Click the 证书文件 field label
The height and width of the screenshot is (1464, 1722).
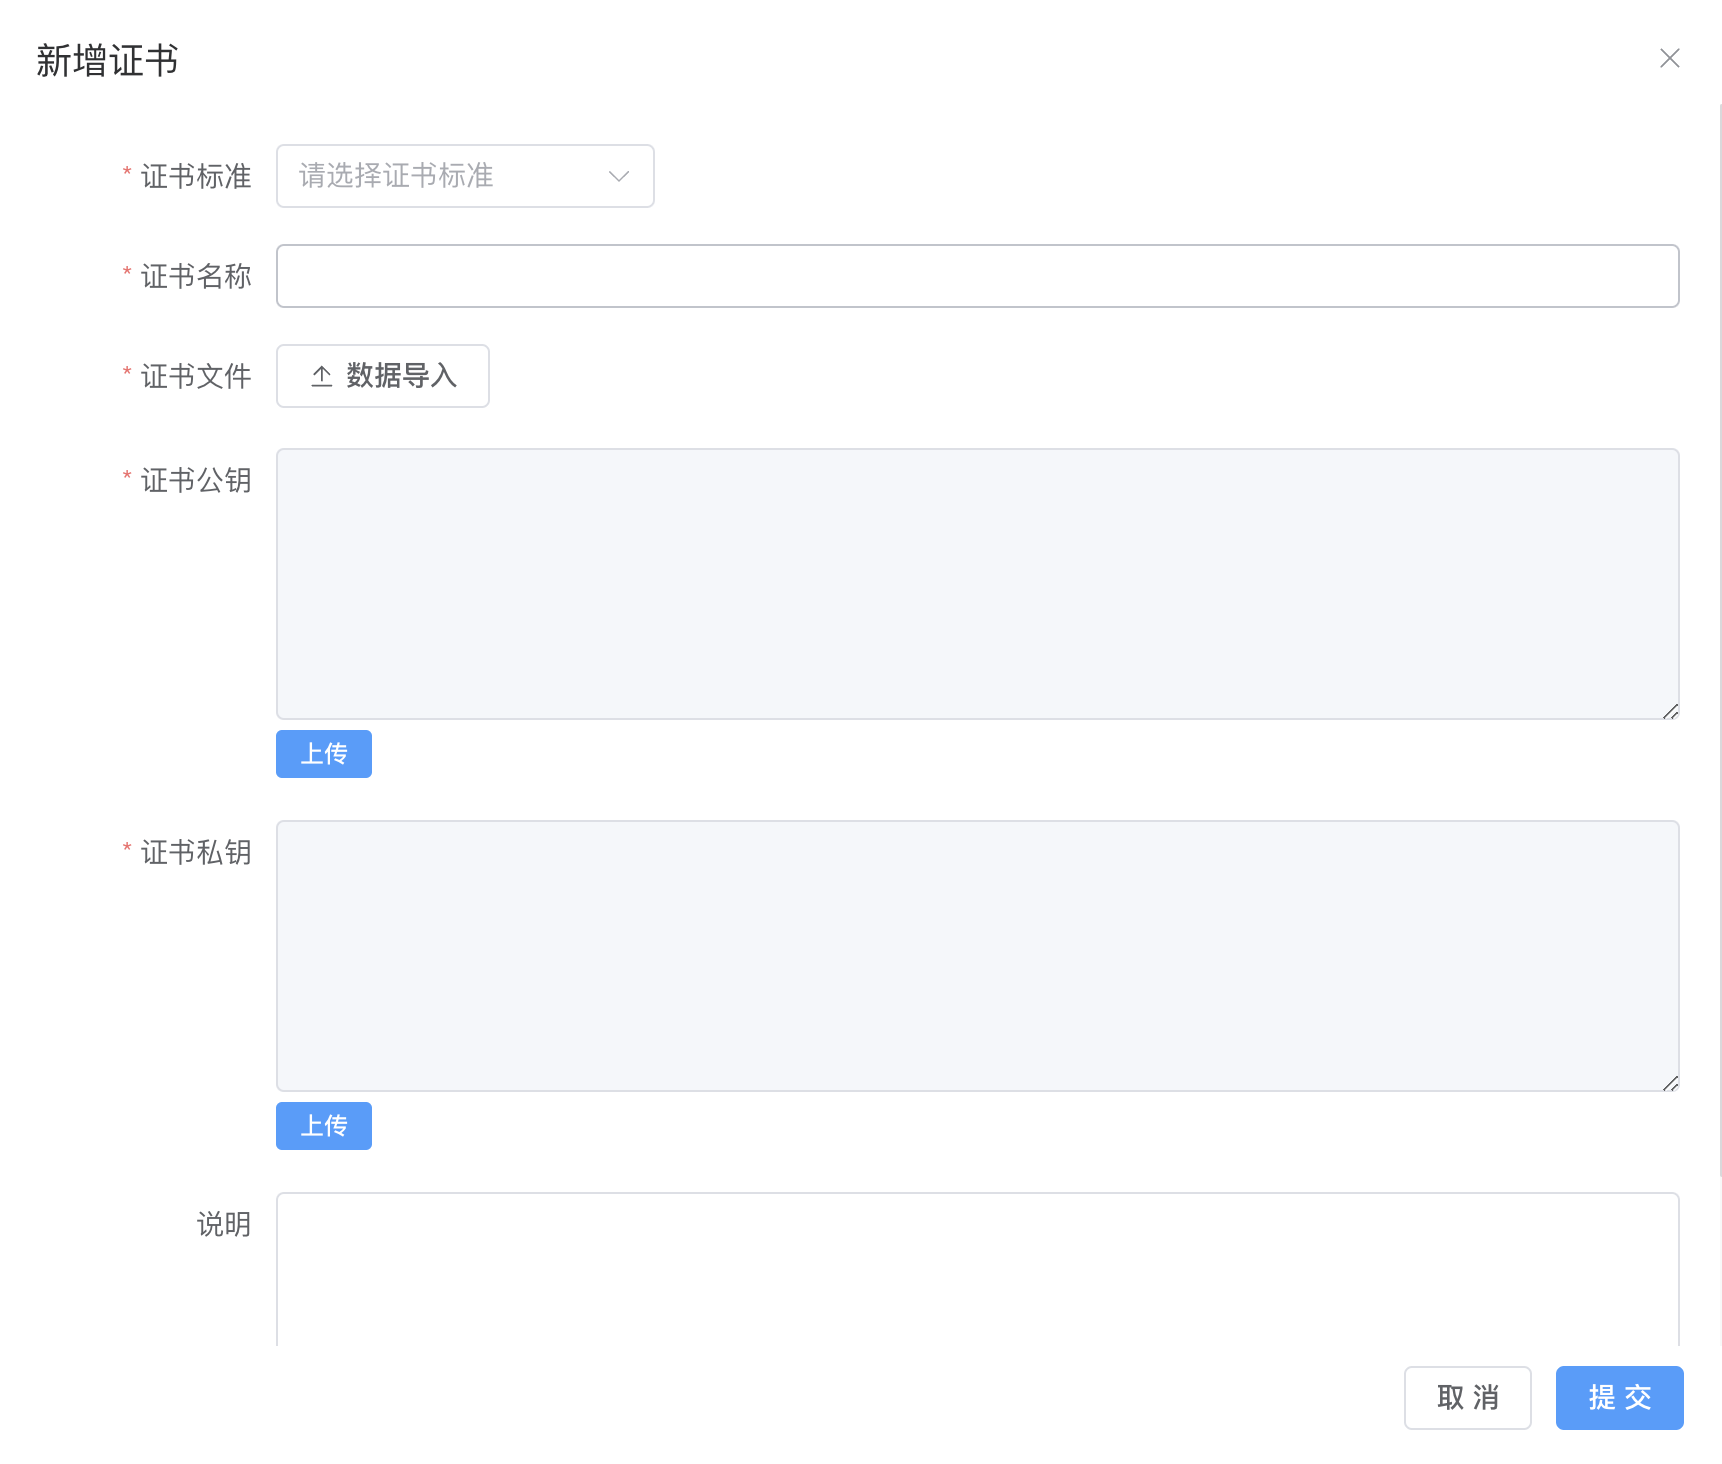pos(196,377)
